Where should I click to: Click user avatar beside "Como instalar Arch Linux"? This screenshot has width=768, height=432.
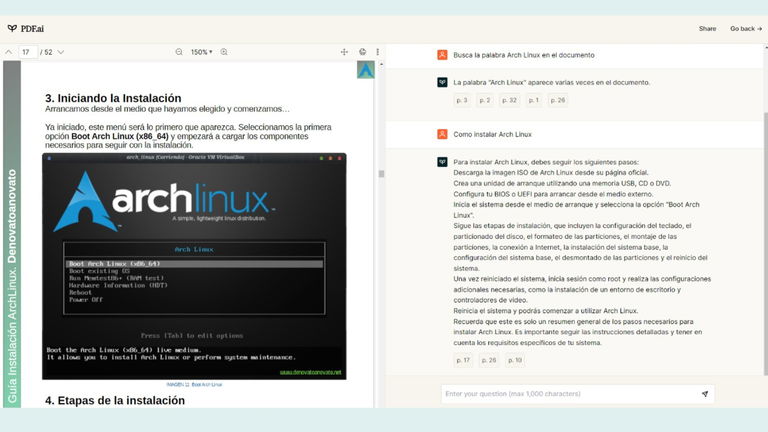coord(442,134)
